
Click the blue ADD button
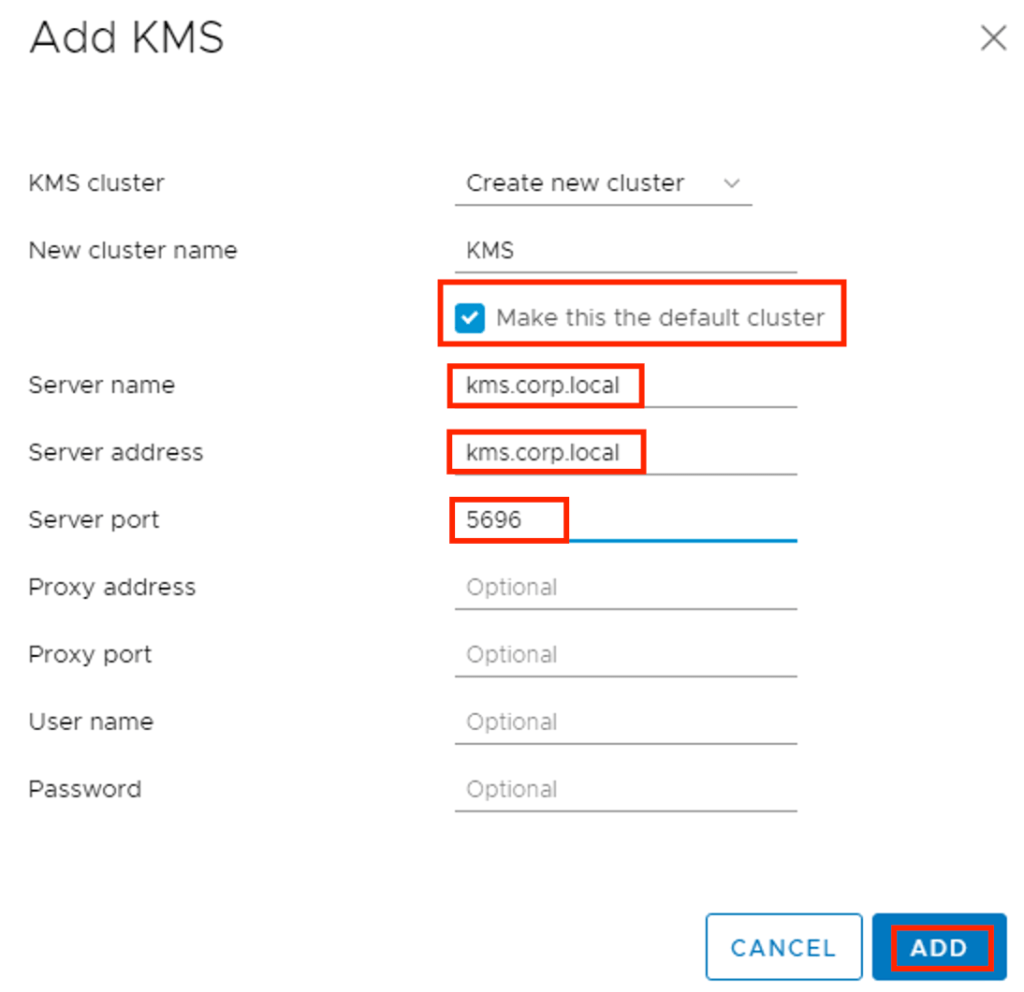pyautogui.click(x=939, y=947)
